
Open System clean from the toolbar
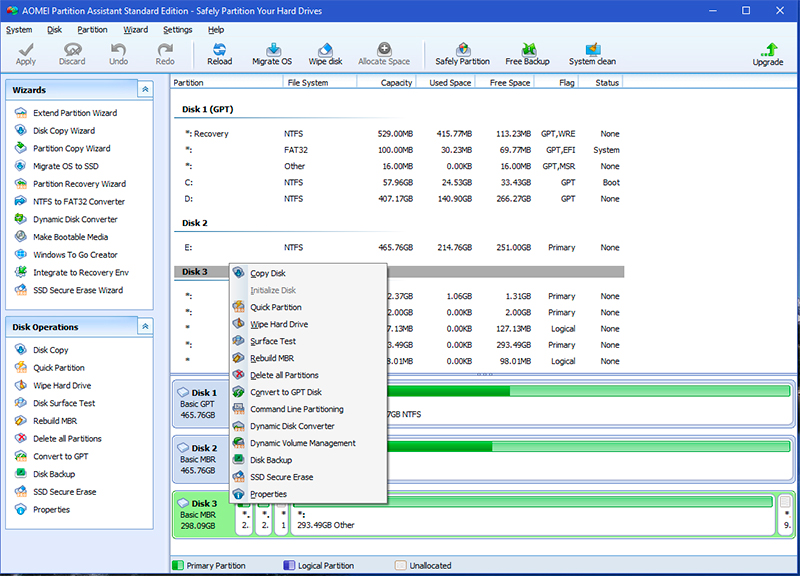pyautogui.click(x=592, y=55)
